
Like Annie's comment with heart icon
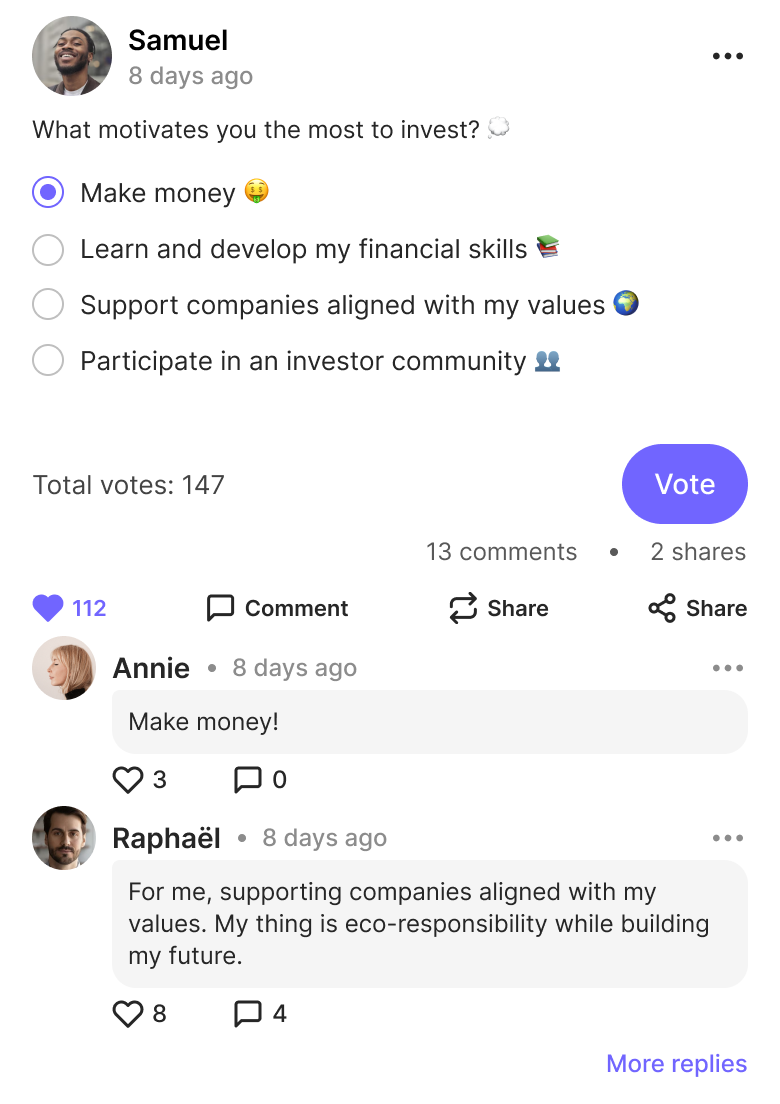[127, 779]
